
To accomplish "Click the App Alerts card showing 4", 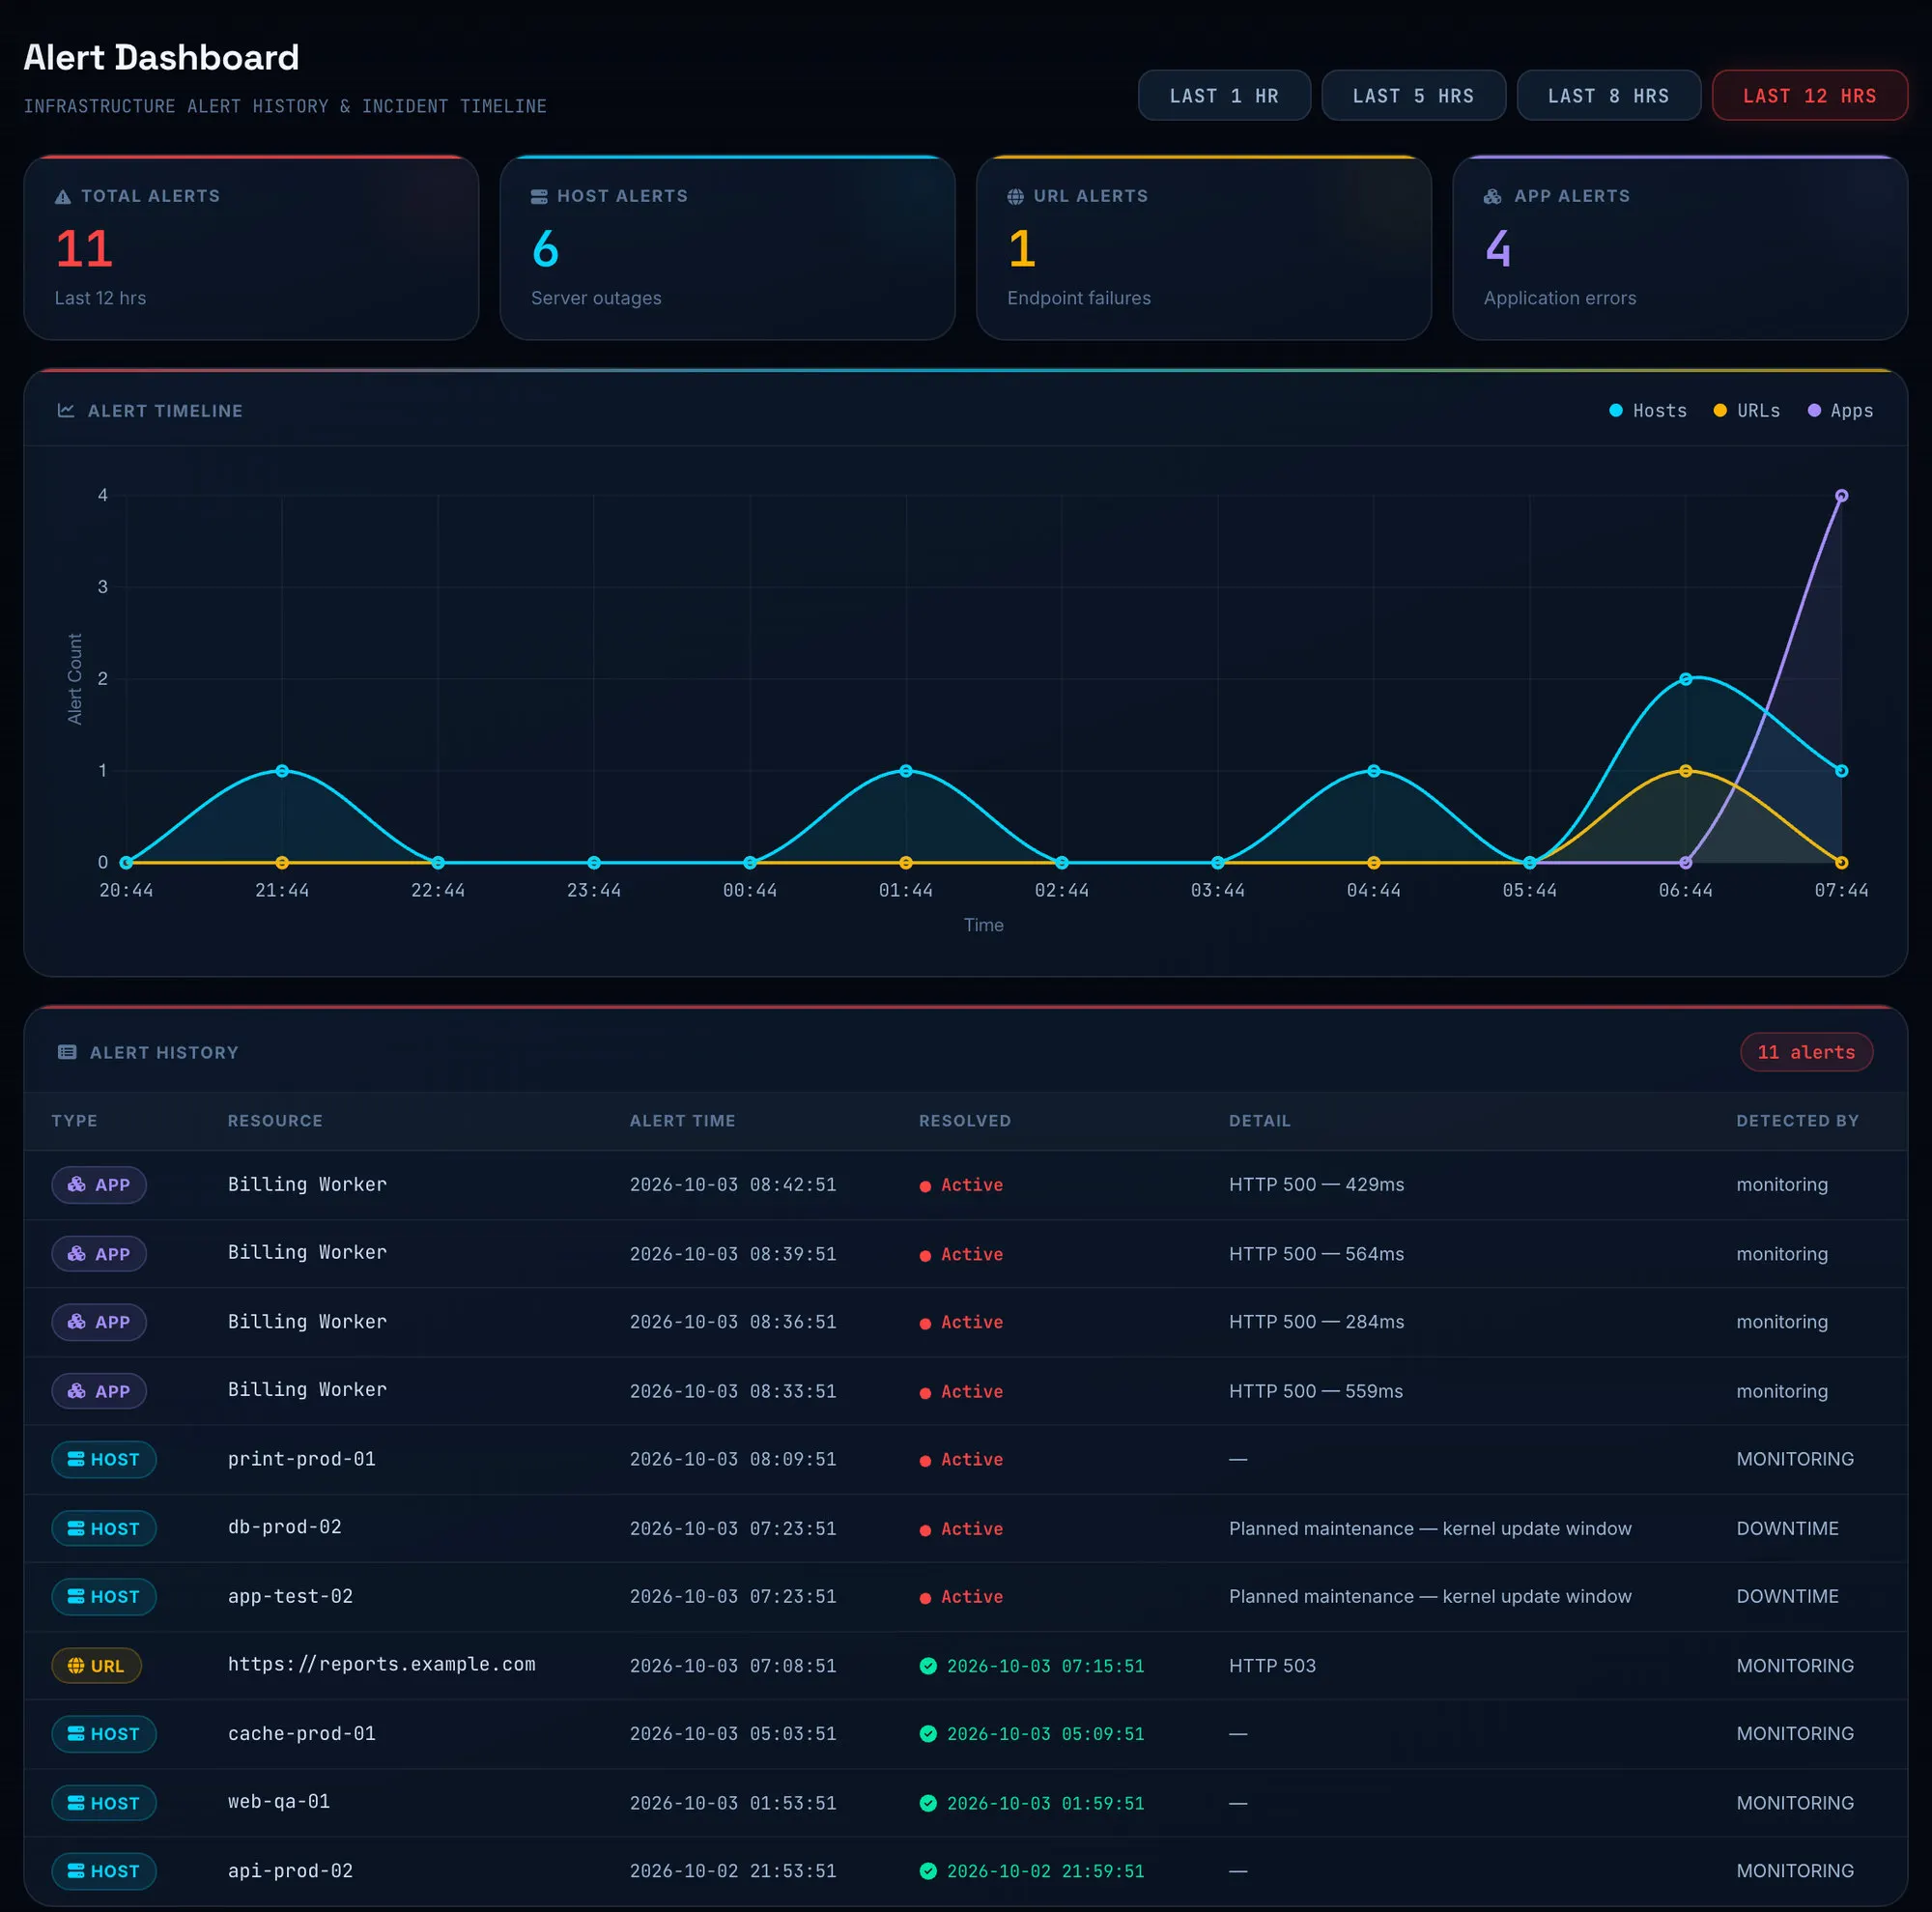I will (1680, 248).
